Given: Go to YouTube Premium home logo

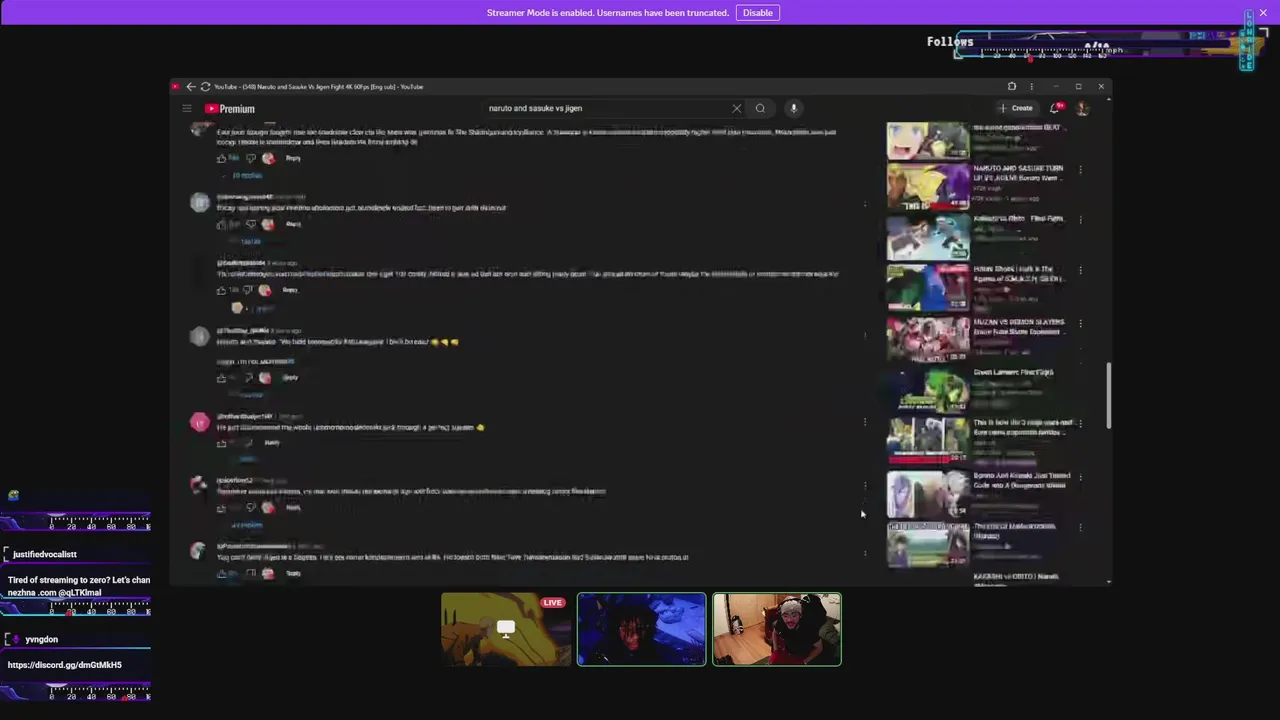Looking at the screenshot, I should pyautogui.click(x=230, y=108).
